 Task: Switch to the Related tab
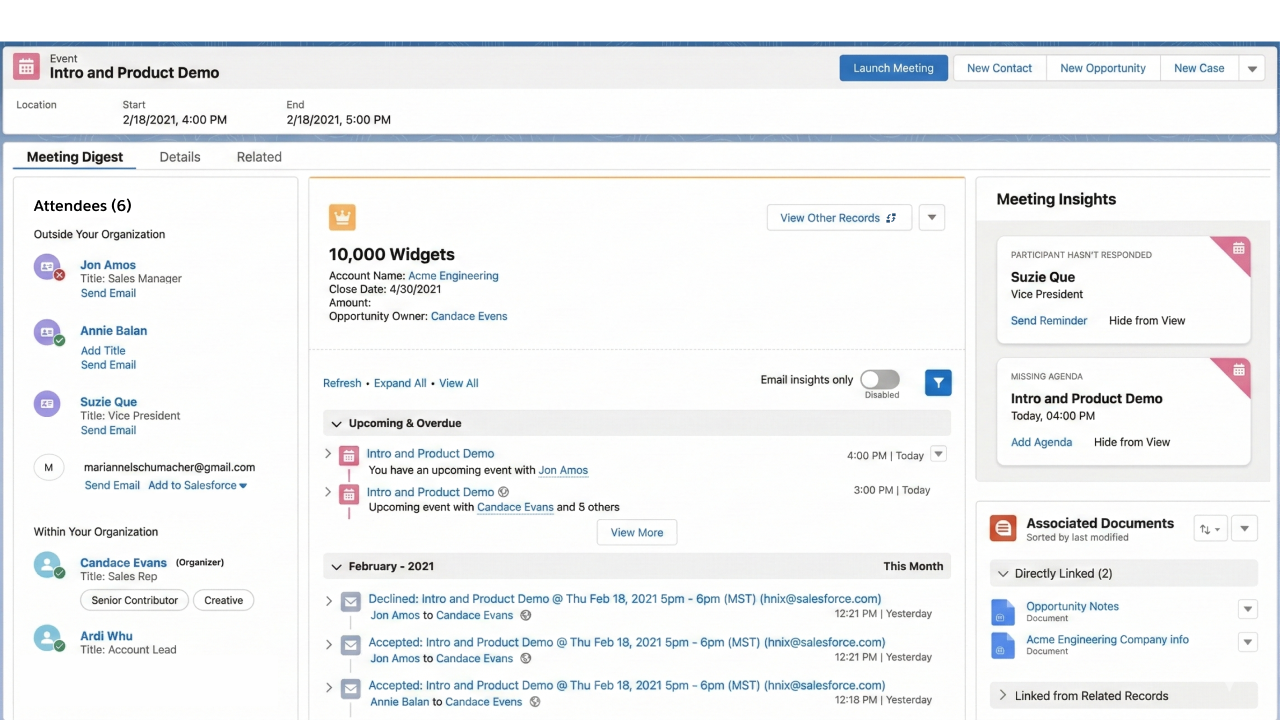pyautogui.click(x=259, y=157)
